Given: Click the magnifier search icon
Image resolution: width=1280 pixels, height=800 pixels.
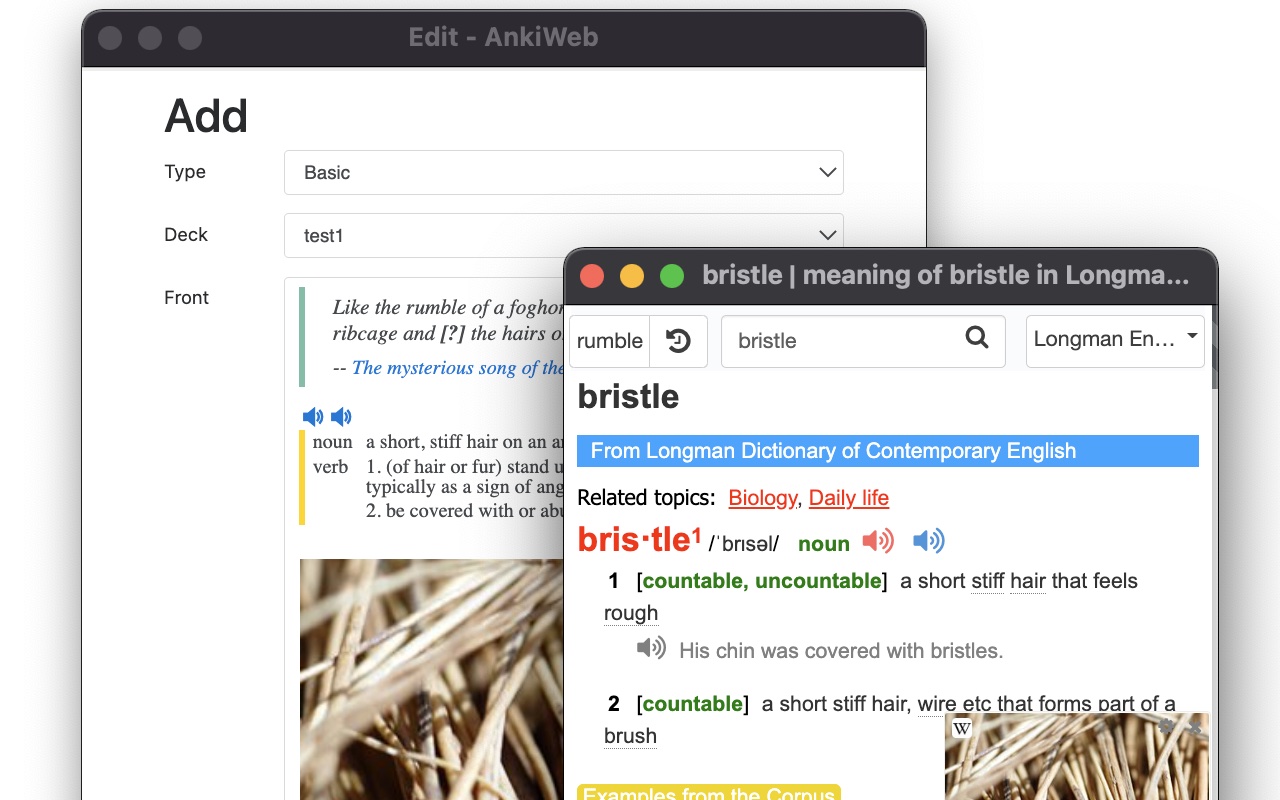Looking at the screenshot, I should 976,338.
